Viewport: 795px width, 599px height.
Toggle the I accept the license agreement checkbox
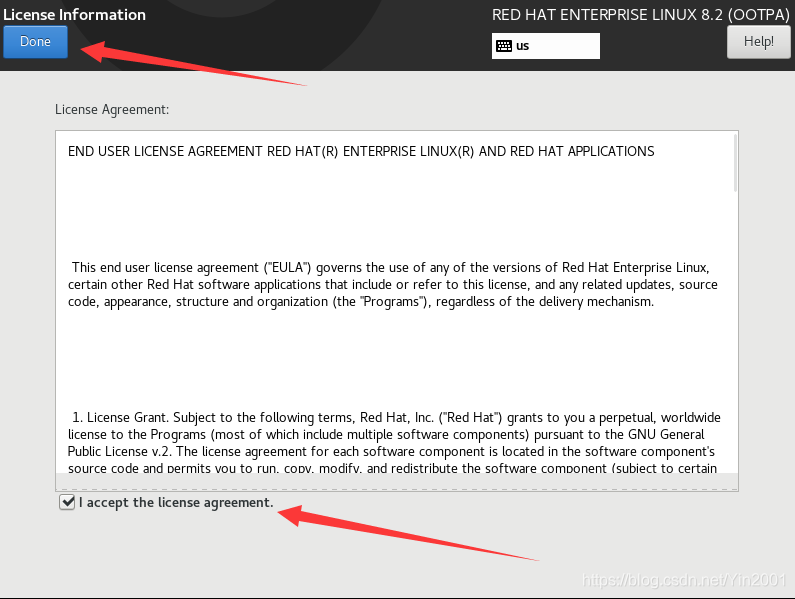tap(67, 502)
